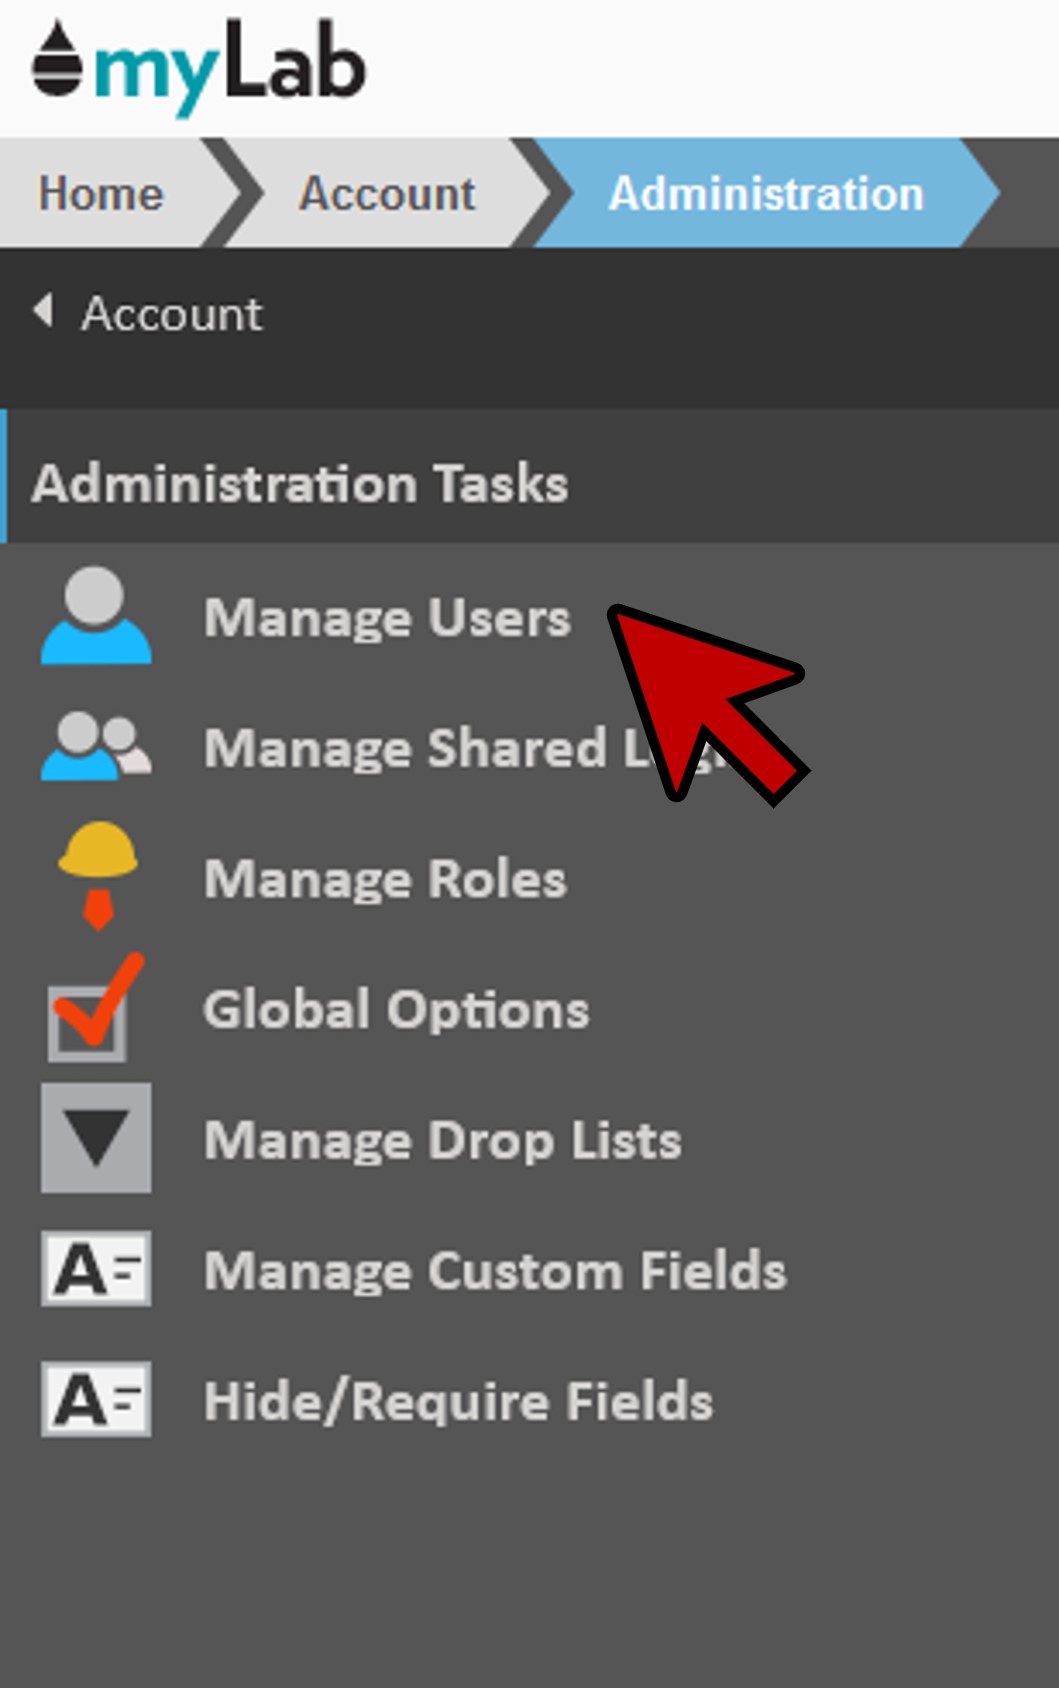
Task: Click the Manage Drop Lists arrow icon
Action: pos(96,1138)
